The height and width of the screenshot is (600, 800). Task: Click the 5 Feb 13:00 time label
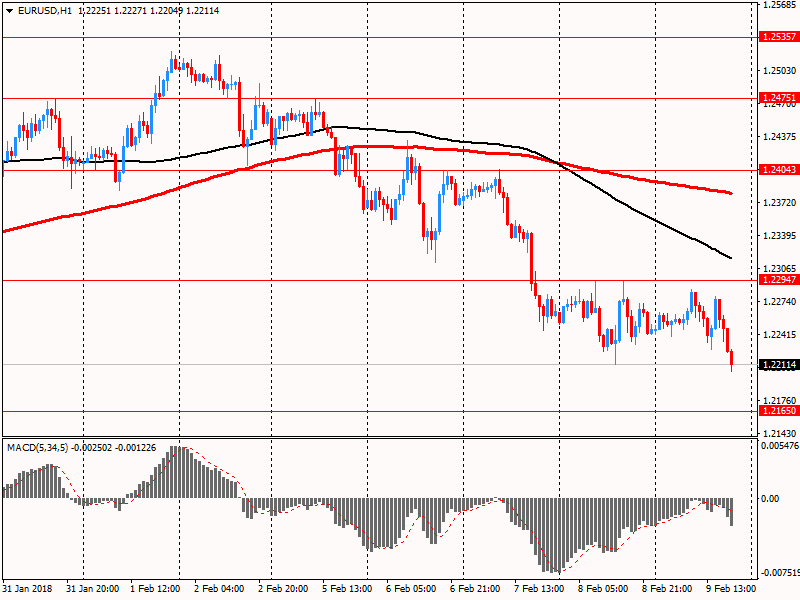[347, 588]
